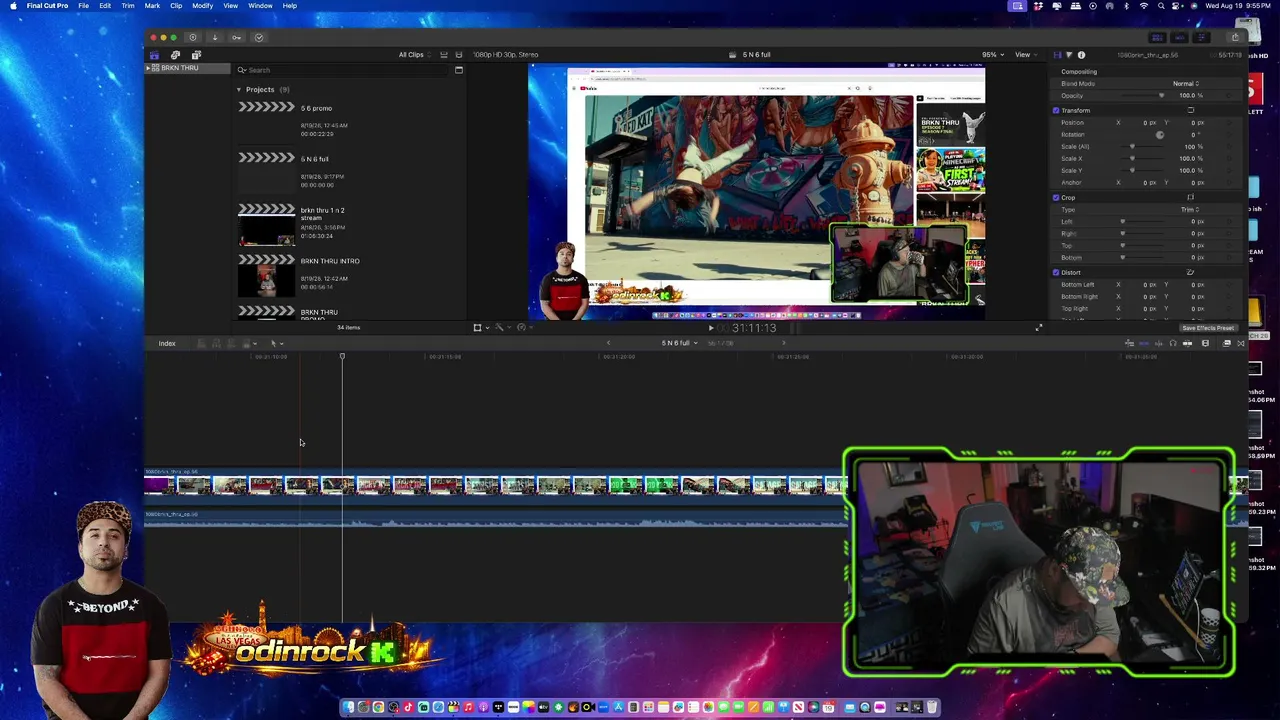
Task: Activate Transform on-screen controls icon
Action: coord(1190,110)
